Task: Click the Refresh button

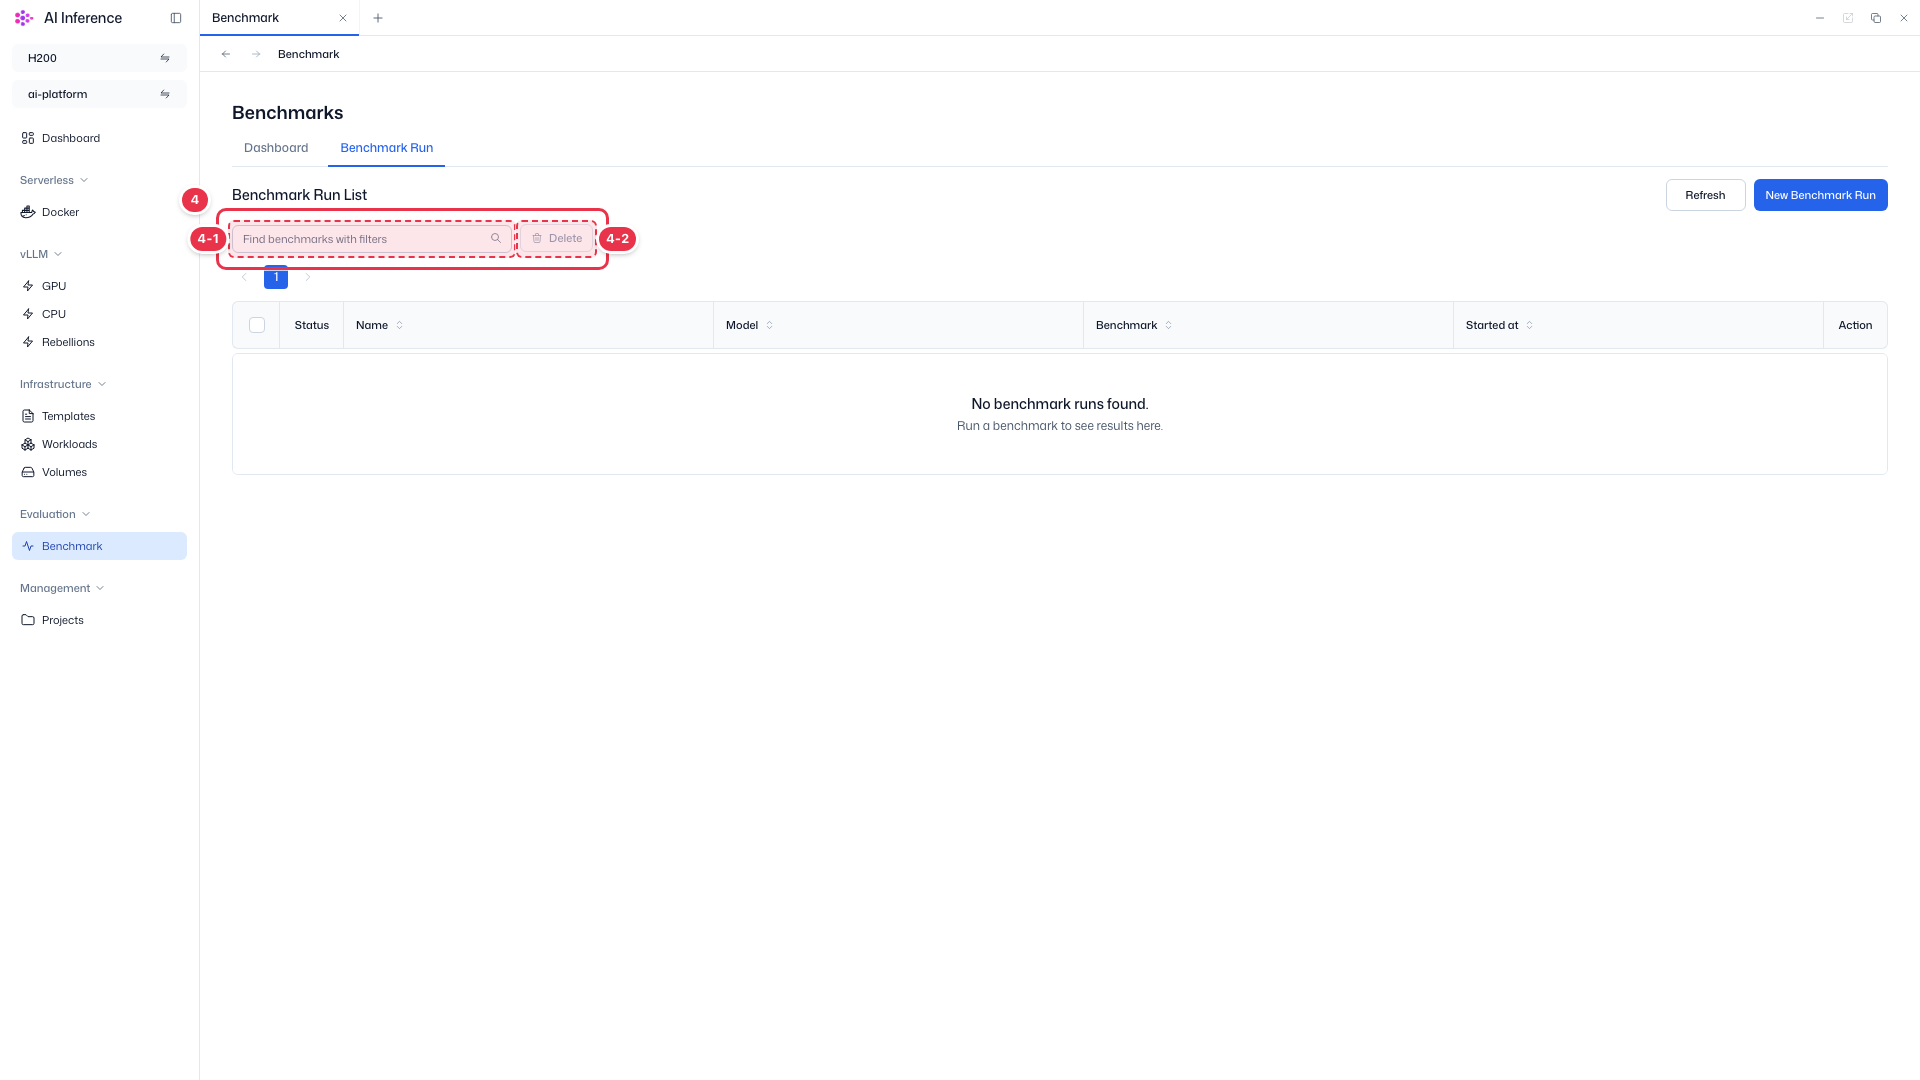Action: click(1705, 195)
